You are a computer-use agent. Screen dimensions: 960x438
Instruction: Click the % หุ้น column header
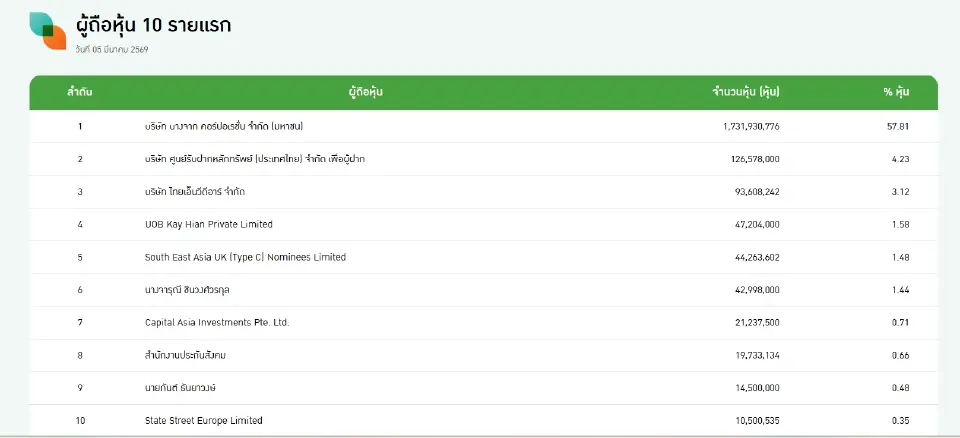pyautogui.click(x=895, y=92)
